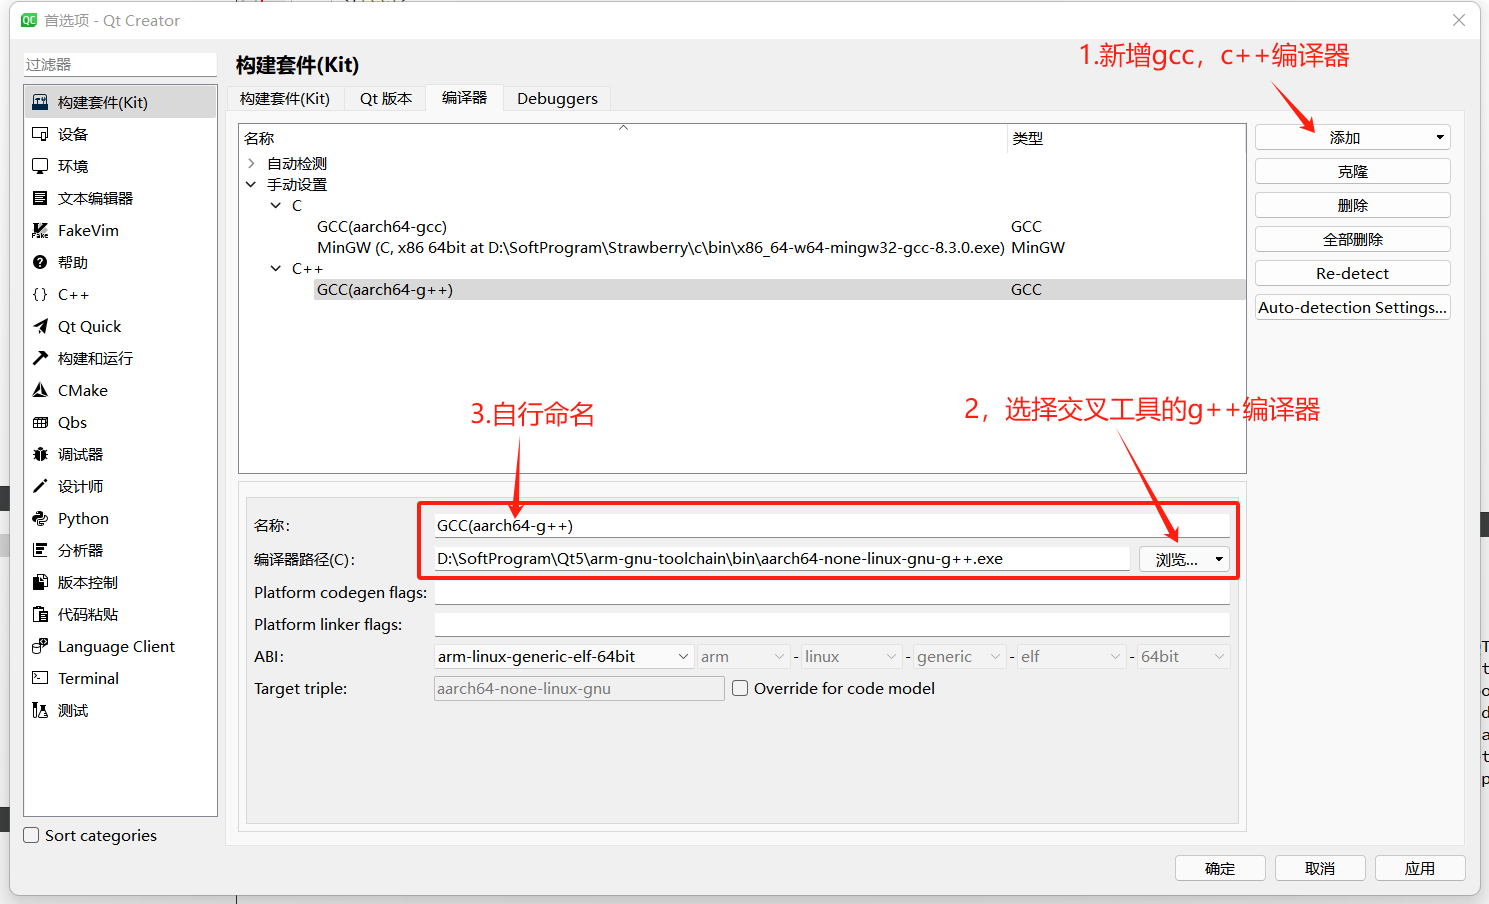Select the Language Client icon
The height and width of the screenshot is (904, 1489).
[40, 646]
